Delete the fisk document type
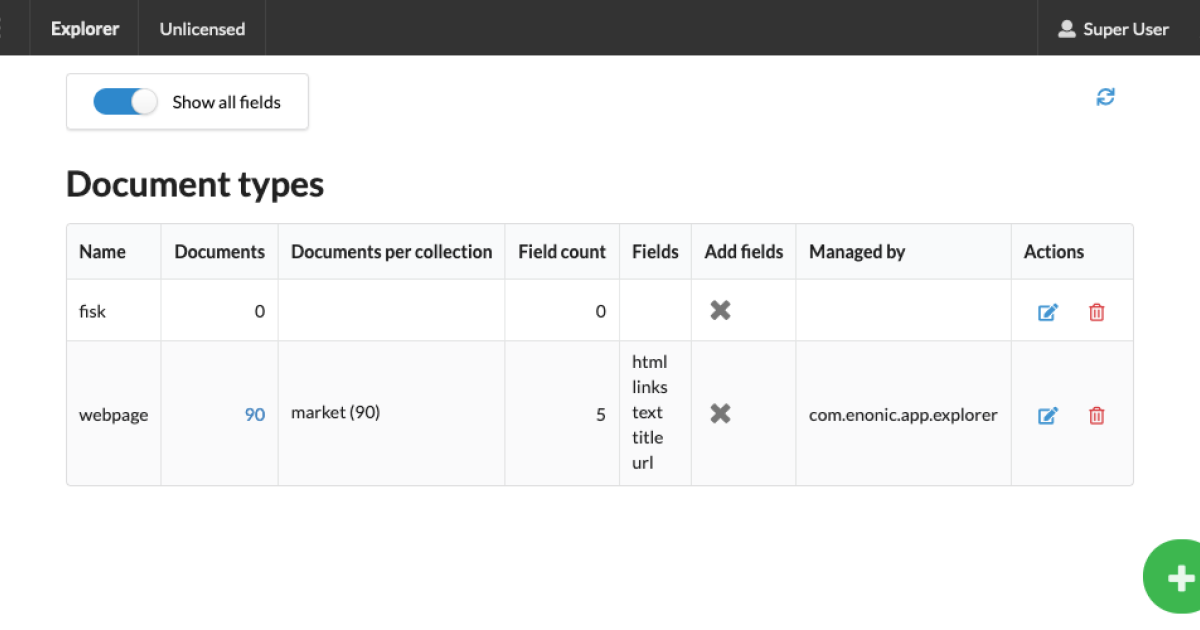The width and height of the screenshot is (1200, 630). [1097, 312]
